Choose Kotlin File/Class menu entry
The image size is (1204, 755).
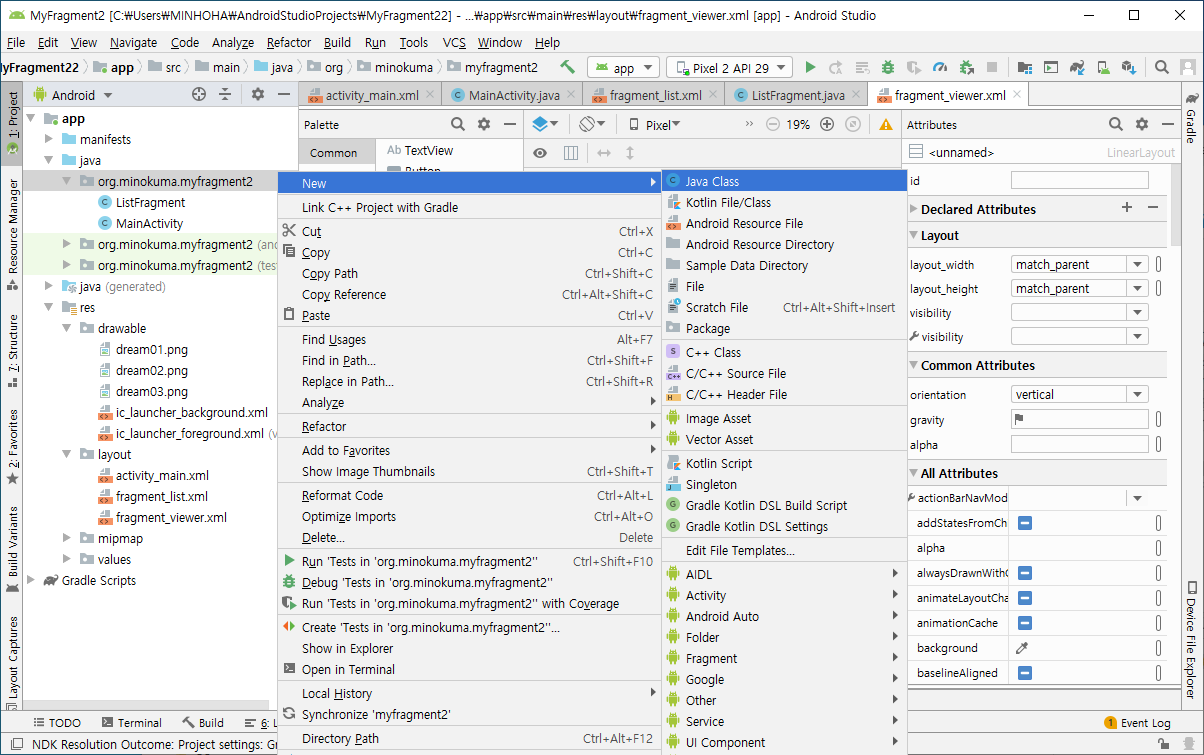click(784, 202)
